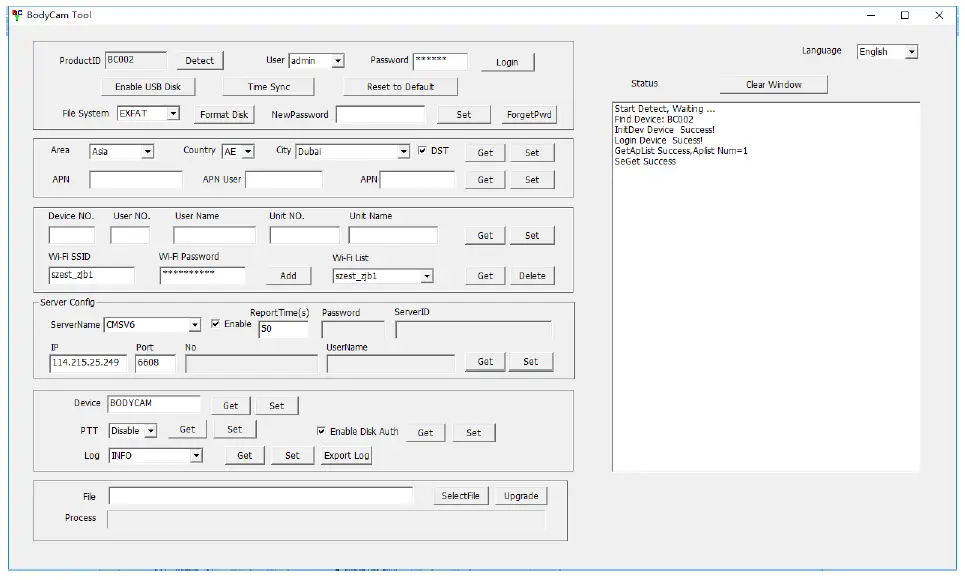Click the SelectFile button
The image size is (965, 580).
[460, 496]
